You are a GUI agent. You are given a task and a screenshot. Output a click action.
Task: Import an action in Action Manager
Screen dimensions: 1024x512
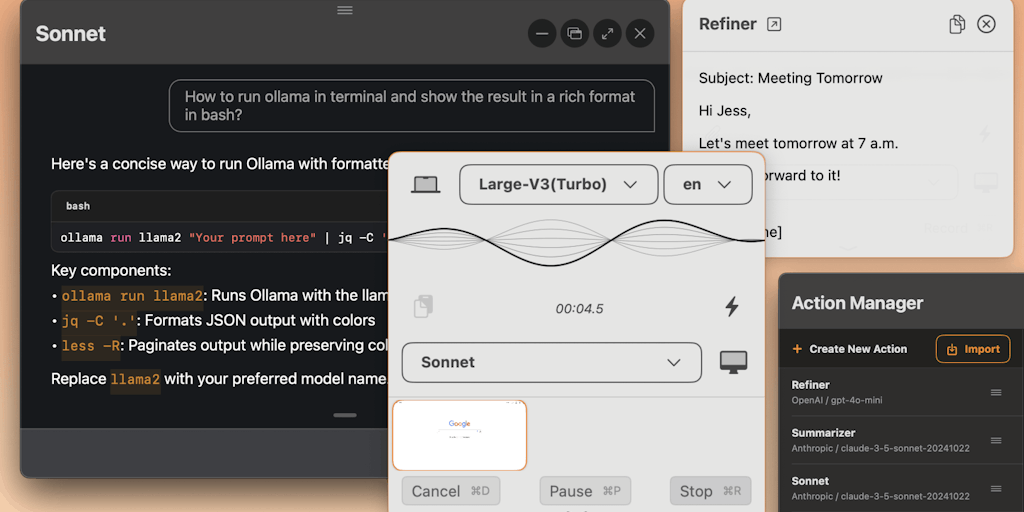[x=973, y=349]
